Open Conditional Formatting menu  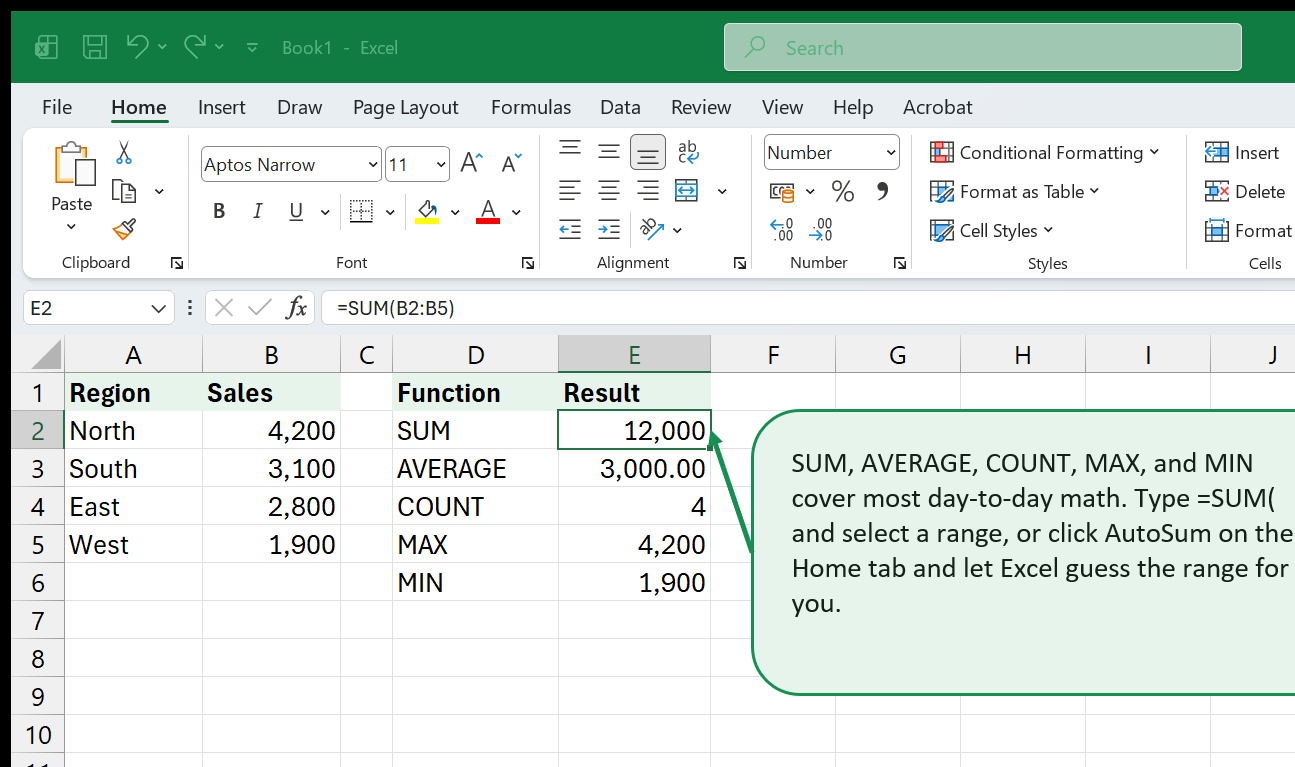[x=1044, y=152]
